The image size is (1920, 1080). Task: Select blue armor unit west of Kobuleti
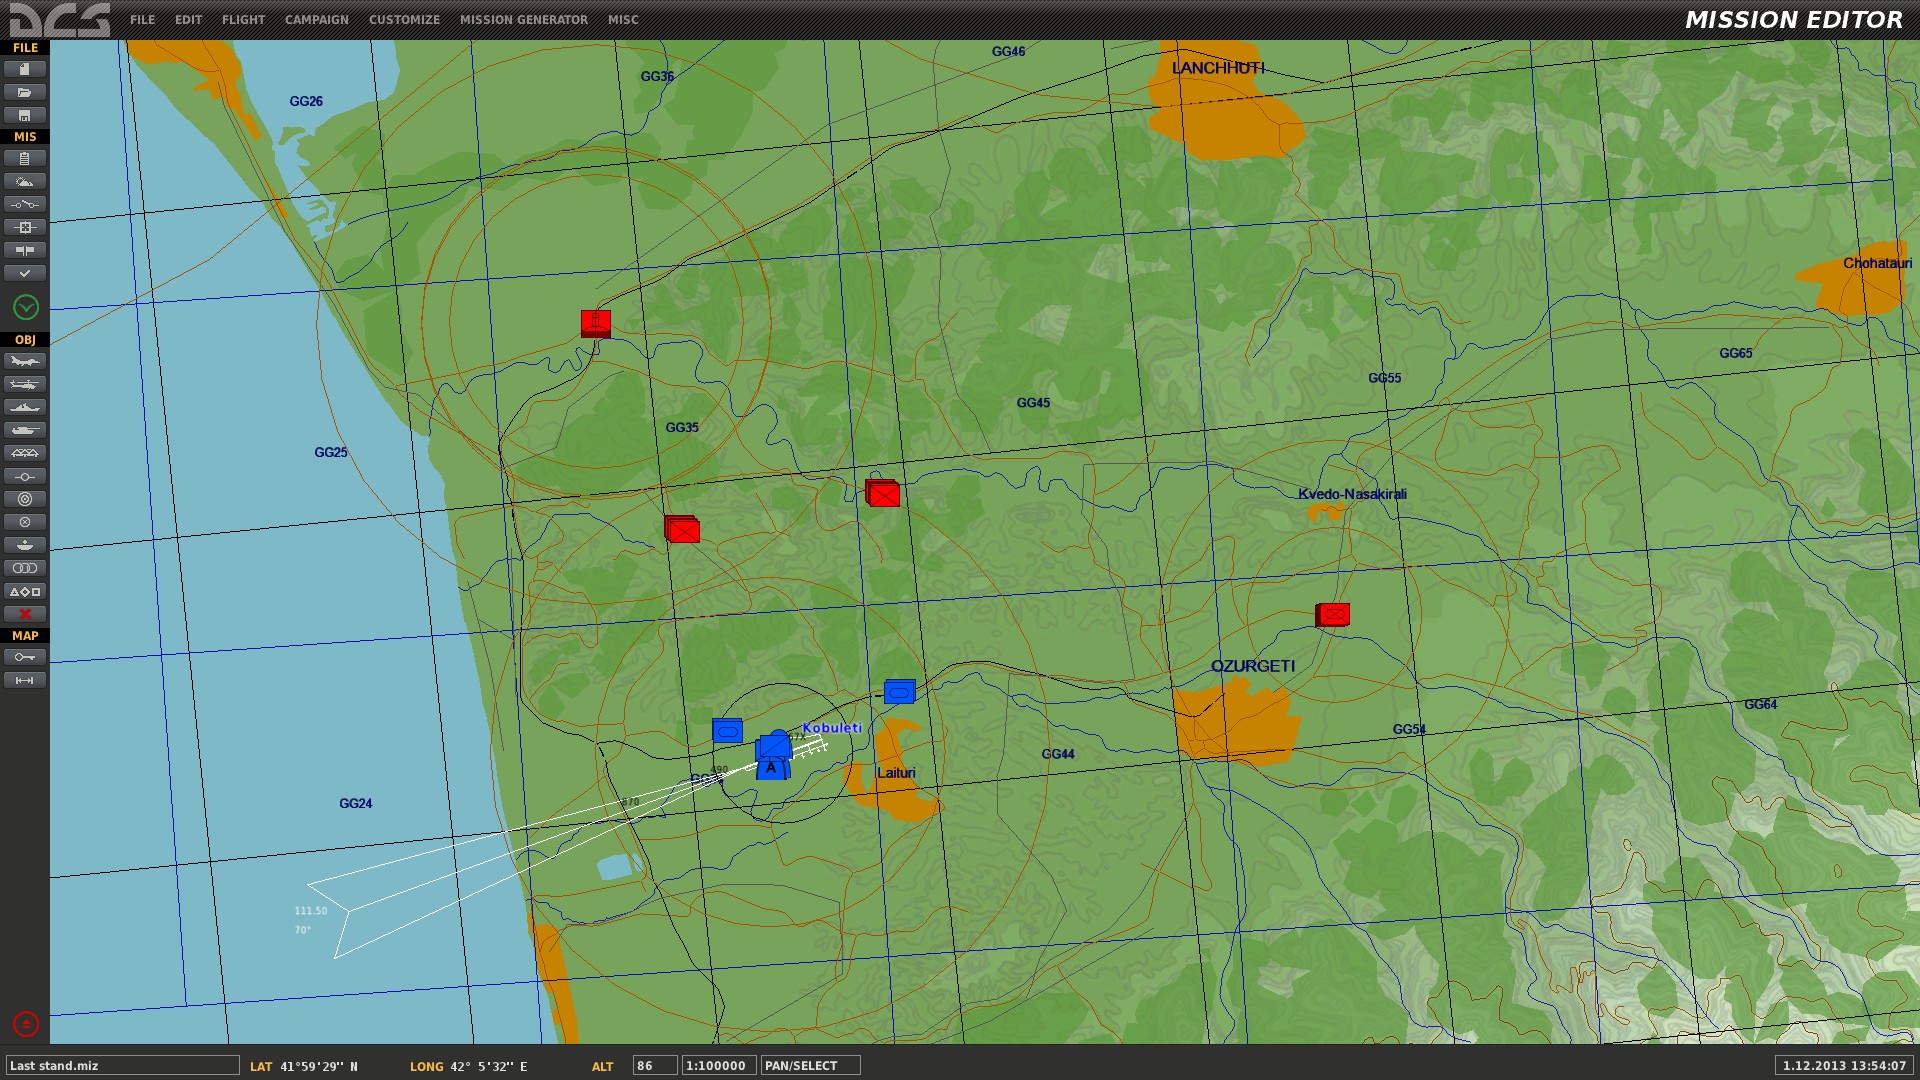pyautogui.click(x=727, y=730)
